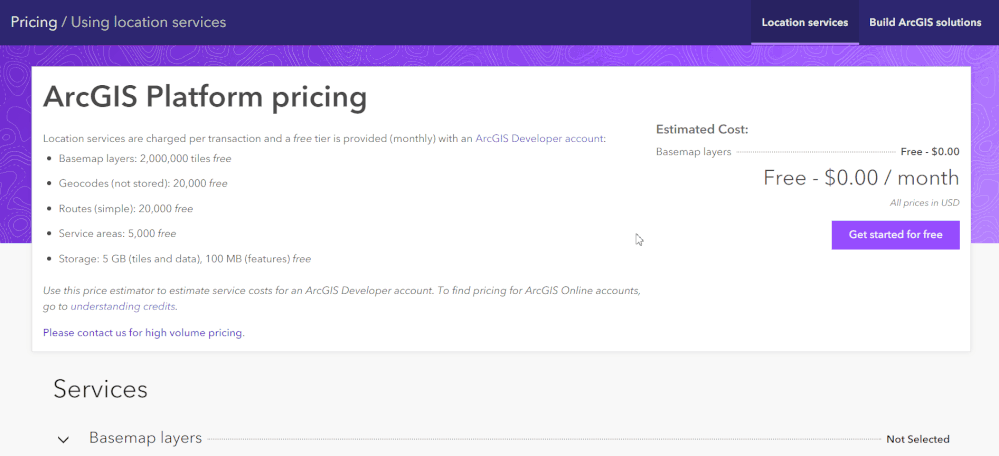Click the Basemap layers line under Estimated Cost
999x456 pixels.
[x=693, y=152]
